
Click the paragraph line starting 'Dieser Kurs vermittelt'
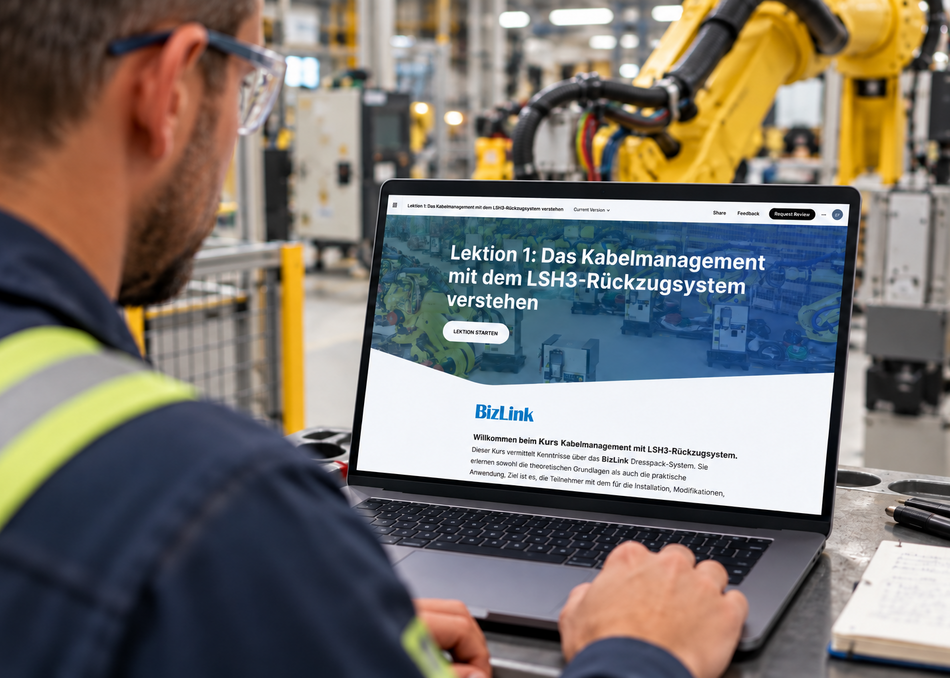[x=589, y=458]
